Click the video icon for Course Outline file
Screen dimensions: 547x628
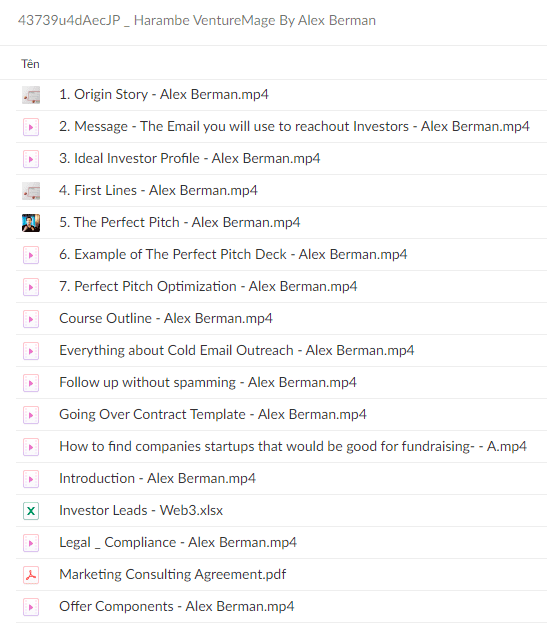click(31, 319)
